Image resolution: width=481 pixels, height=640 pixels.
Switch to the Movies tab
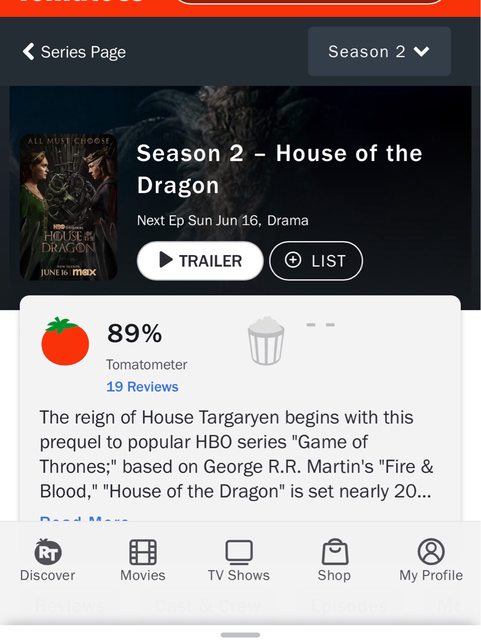[x=143, y=560]
